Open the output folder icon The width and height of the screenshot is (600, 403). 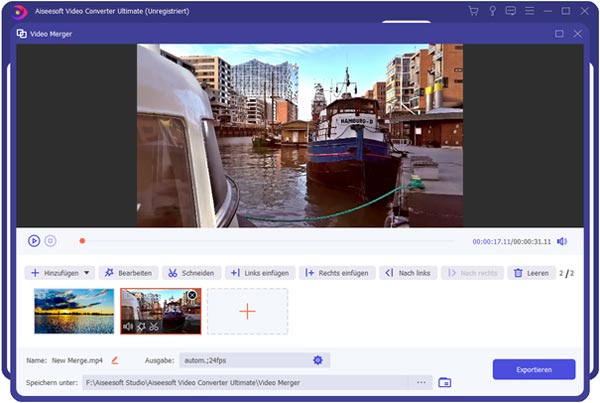pos(445,382)
